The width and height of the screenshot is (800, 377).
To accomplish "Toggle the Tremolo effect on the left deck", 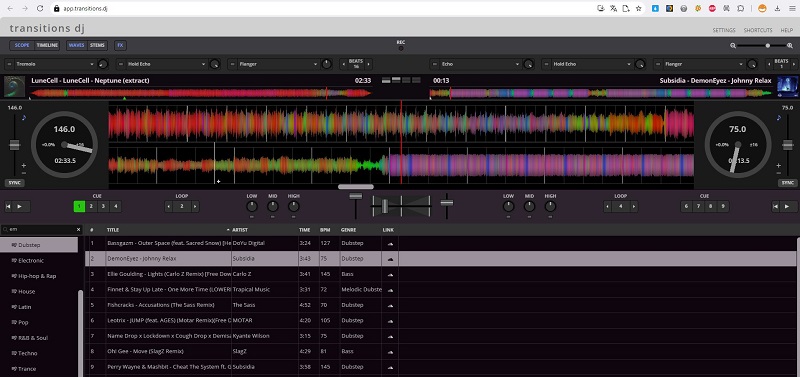I will pos(10,64).
